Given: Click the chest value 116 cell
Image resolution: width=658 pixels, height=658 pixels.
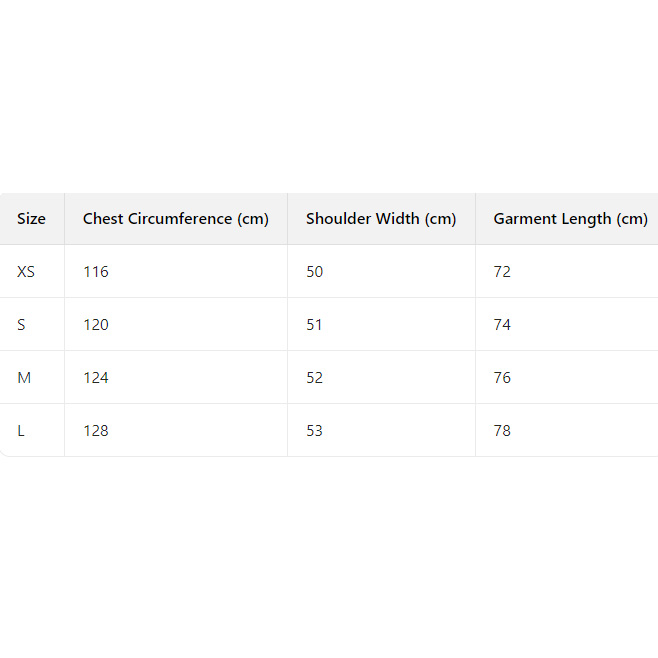Looking at the screenshot, I should tap(96, 272).
